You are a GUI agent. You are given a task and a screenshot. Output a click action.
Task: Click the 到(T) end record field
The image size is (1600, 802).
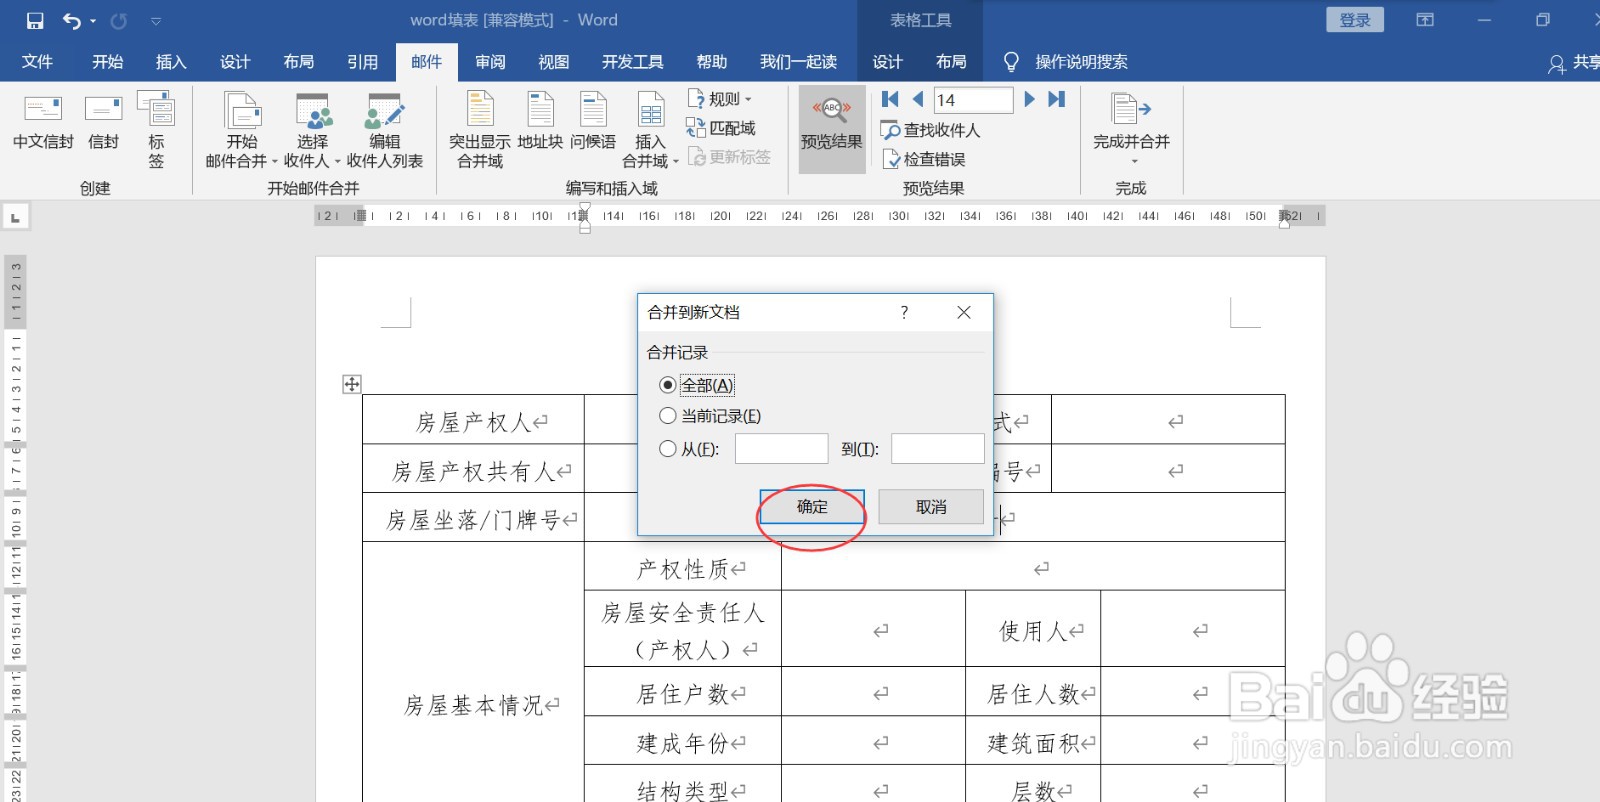tap(938, 449)
